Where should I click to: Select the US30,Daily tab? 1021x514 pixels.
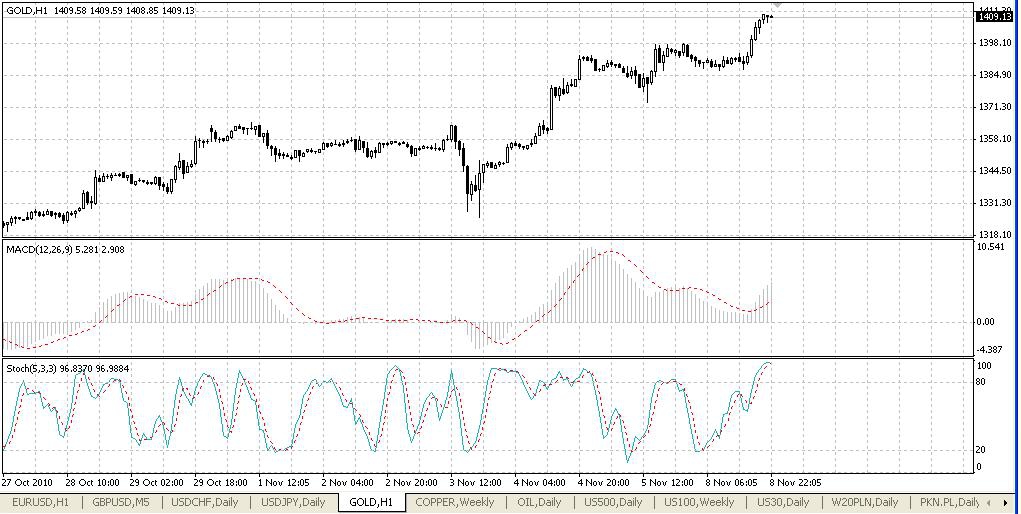[783, 502]
